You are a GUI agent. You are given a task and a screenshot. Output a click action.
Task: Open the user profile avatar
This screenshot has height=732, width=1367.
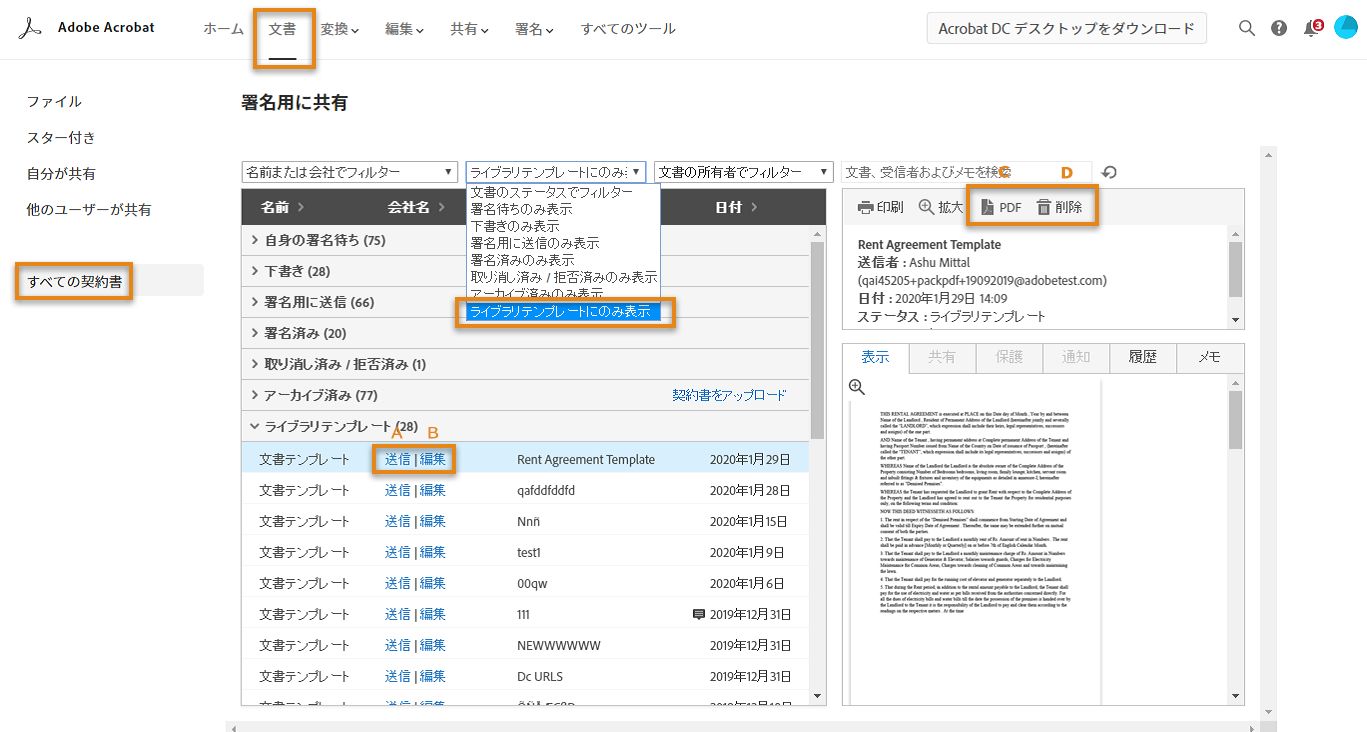1344,28
